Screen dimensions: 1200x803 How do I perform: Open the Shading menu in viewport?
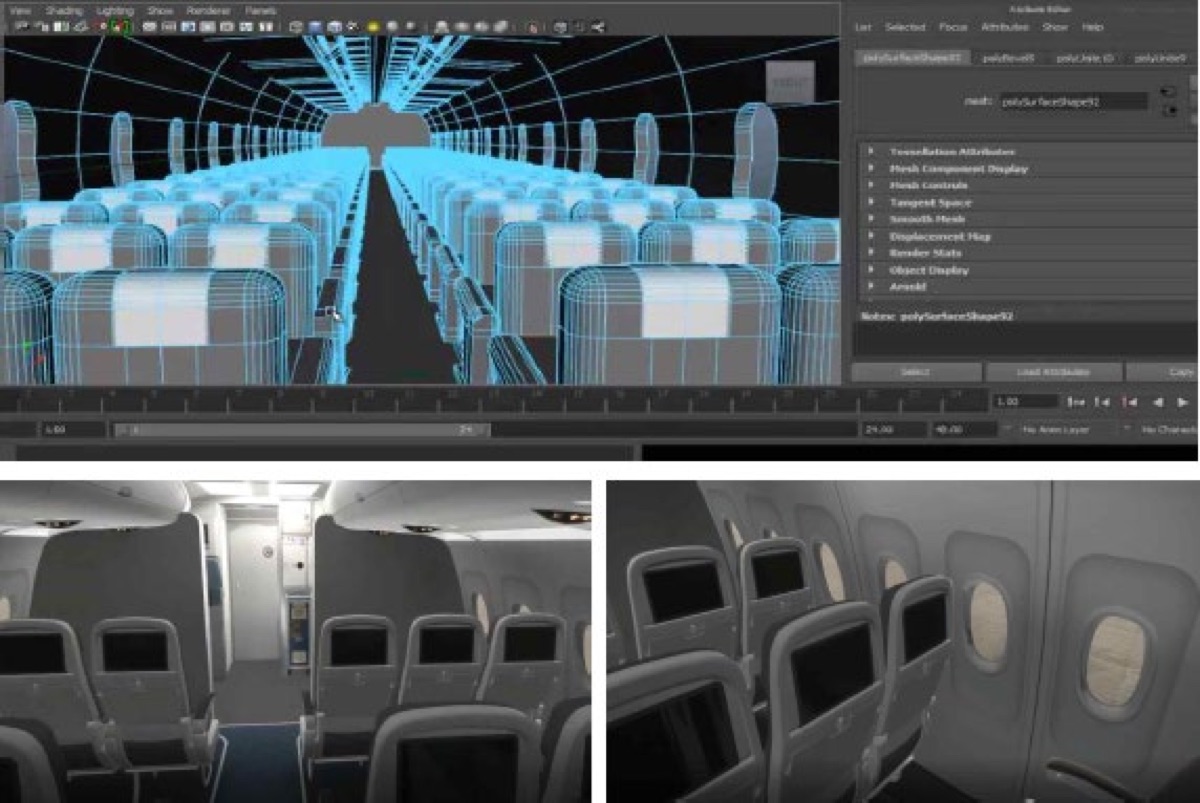(x=64, y=9)
